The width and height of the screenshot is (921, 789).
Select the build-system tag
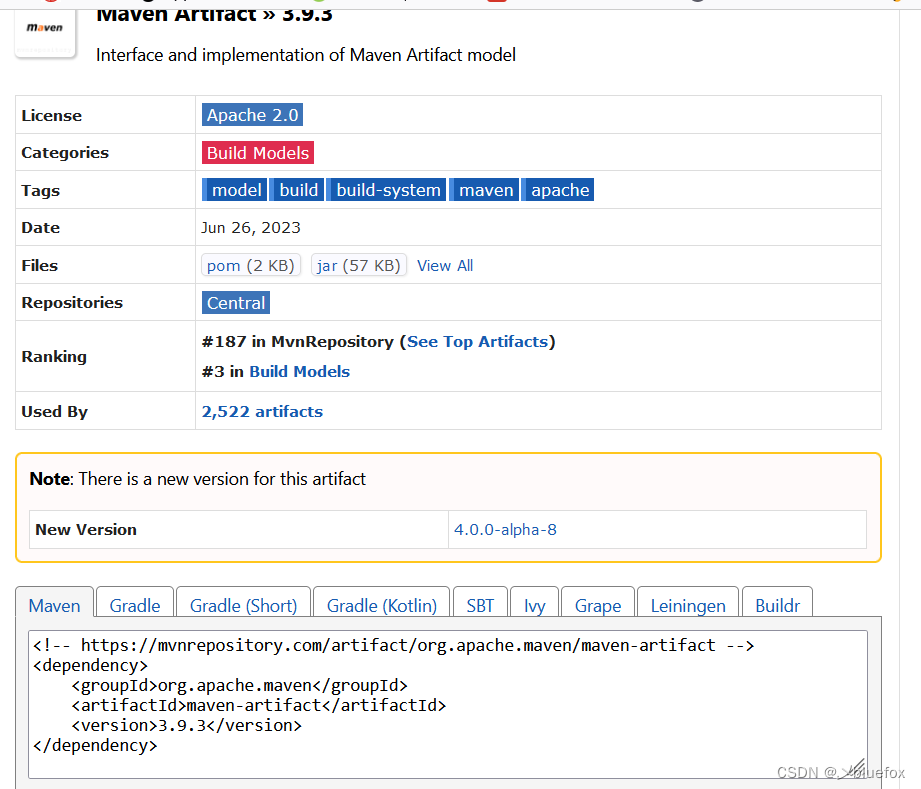point(386,190)
